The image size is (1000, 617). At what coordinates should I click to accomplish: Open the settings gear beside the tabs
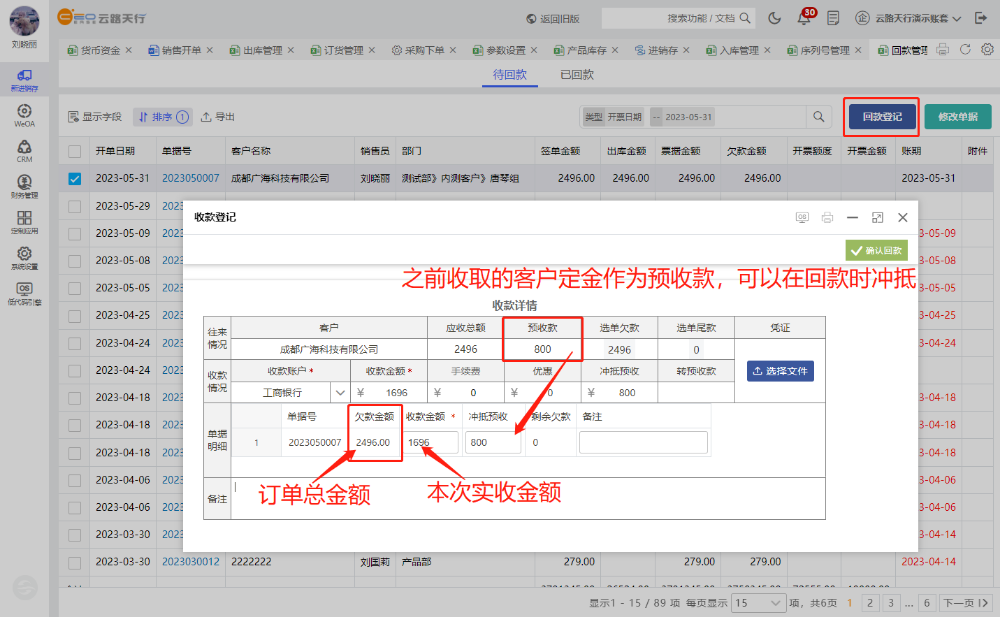coord(987,50)
